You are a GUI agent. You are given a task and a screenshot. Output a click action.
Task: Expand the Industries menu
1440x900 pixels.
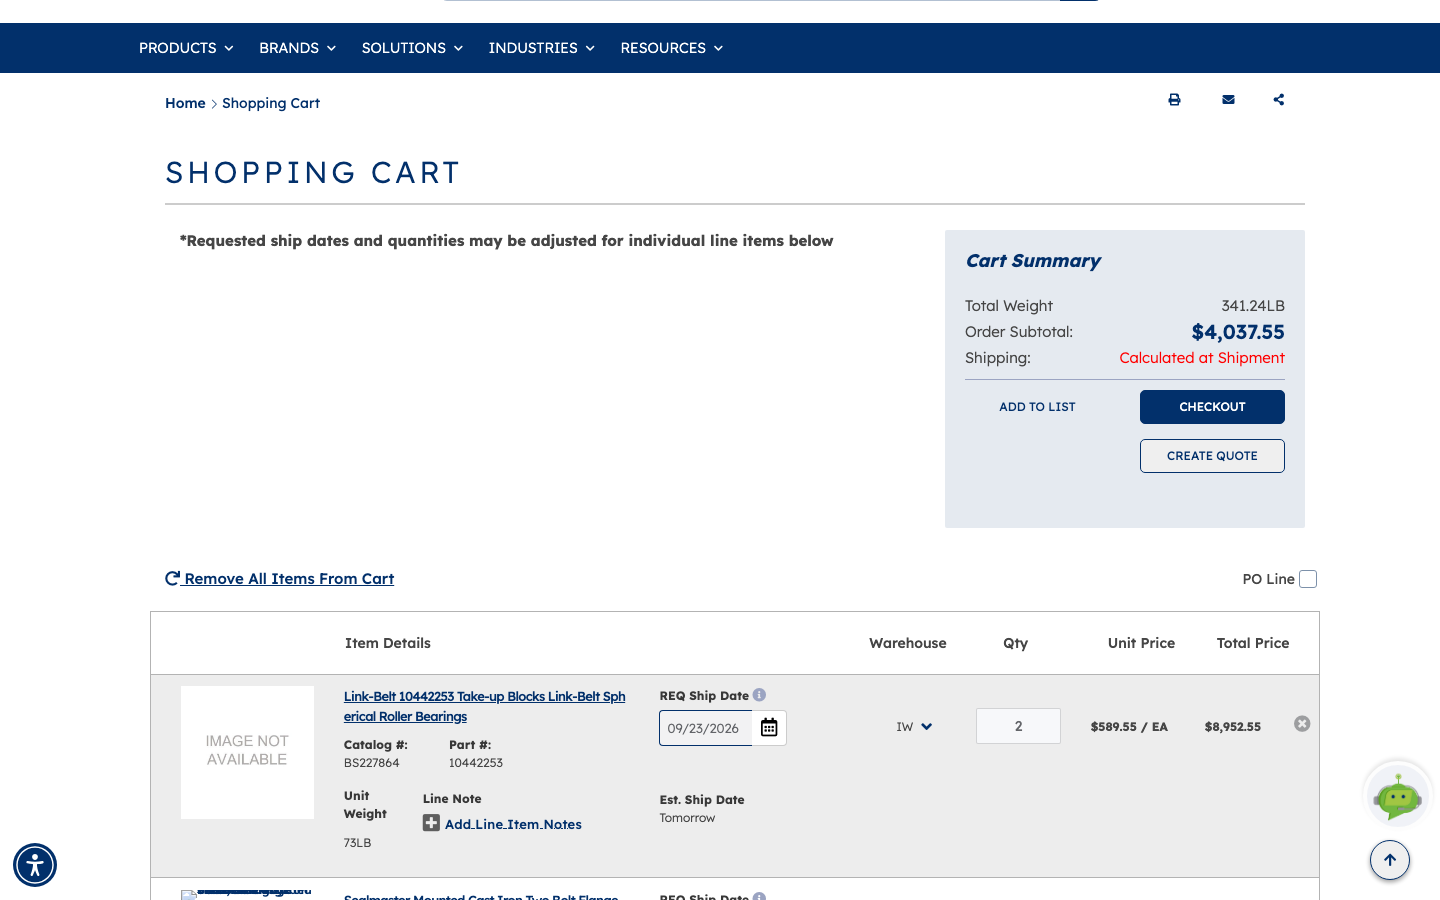point(541,48)
